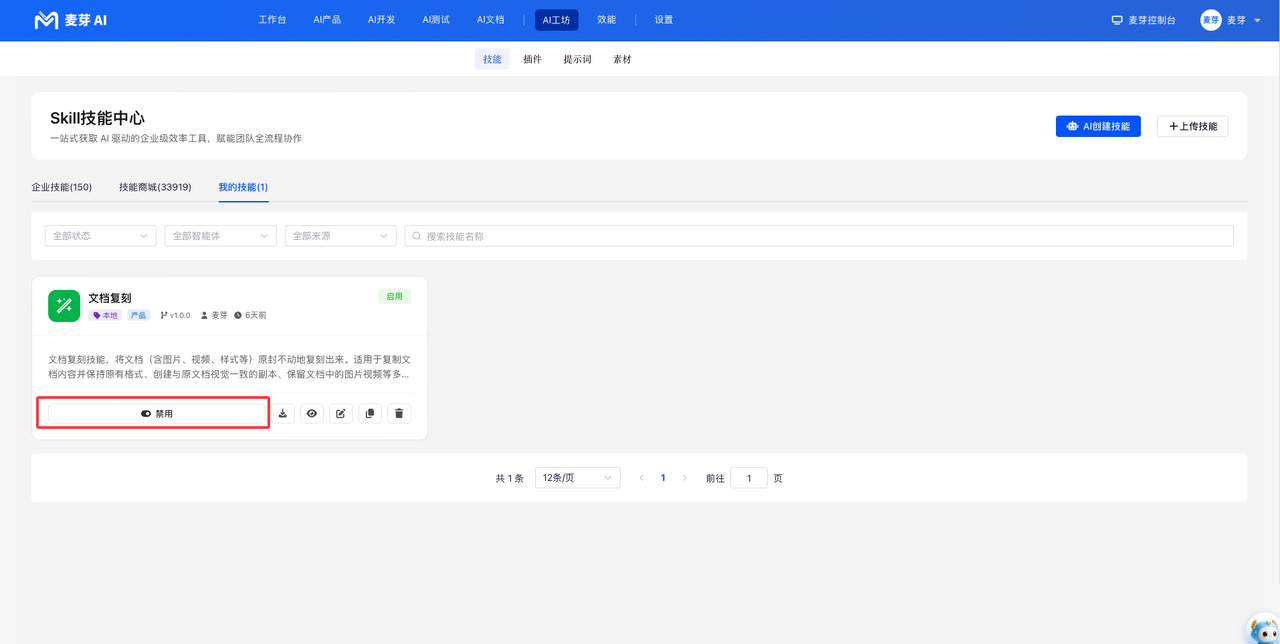Edit the 文档复刻 skill
Image resolution: width=1280 pixels, height=644 pixels.
pyautogui.click(x=341, y=413)
